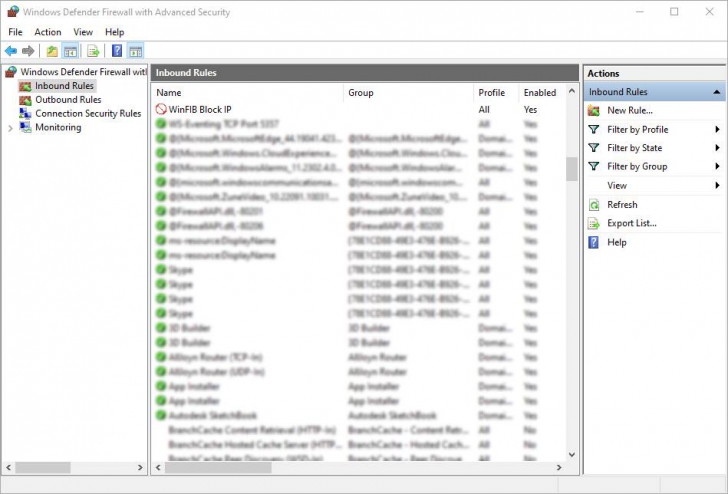Click Export List... in Actions pane

click(631, 223)
